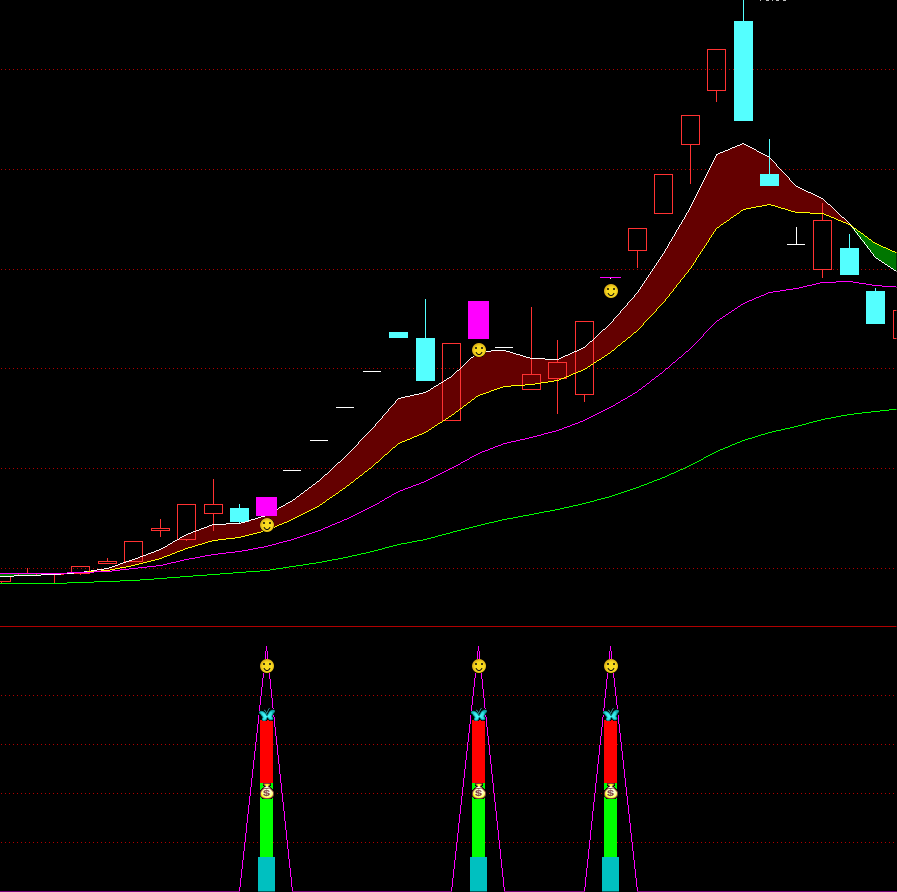Screen dimensions: 897x892
Task: Click the green segment of the middle signal spike
Action: click(x=479, y=827)
